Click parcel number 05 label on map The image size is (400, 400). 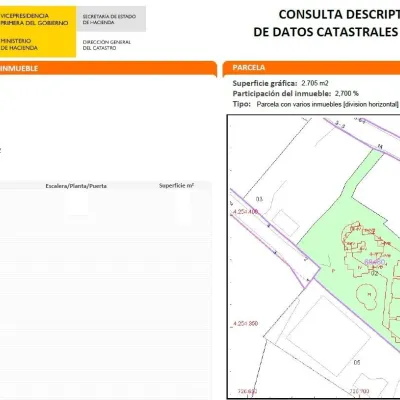click(x=357, y=362)
